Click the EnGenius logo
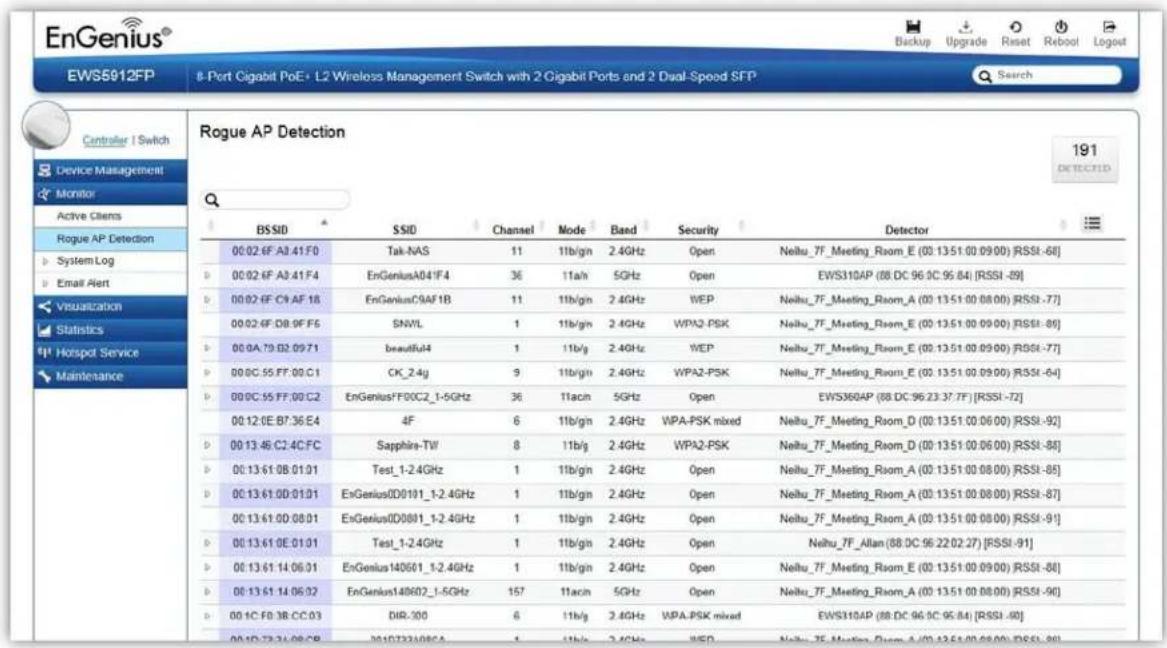 pyautogui.click(x=108, y=34)
